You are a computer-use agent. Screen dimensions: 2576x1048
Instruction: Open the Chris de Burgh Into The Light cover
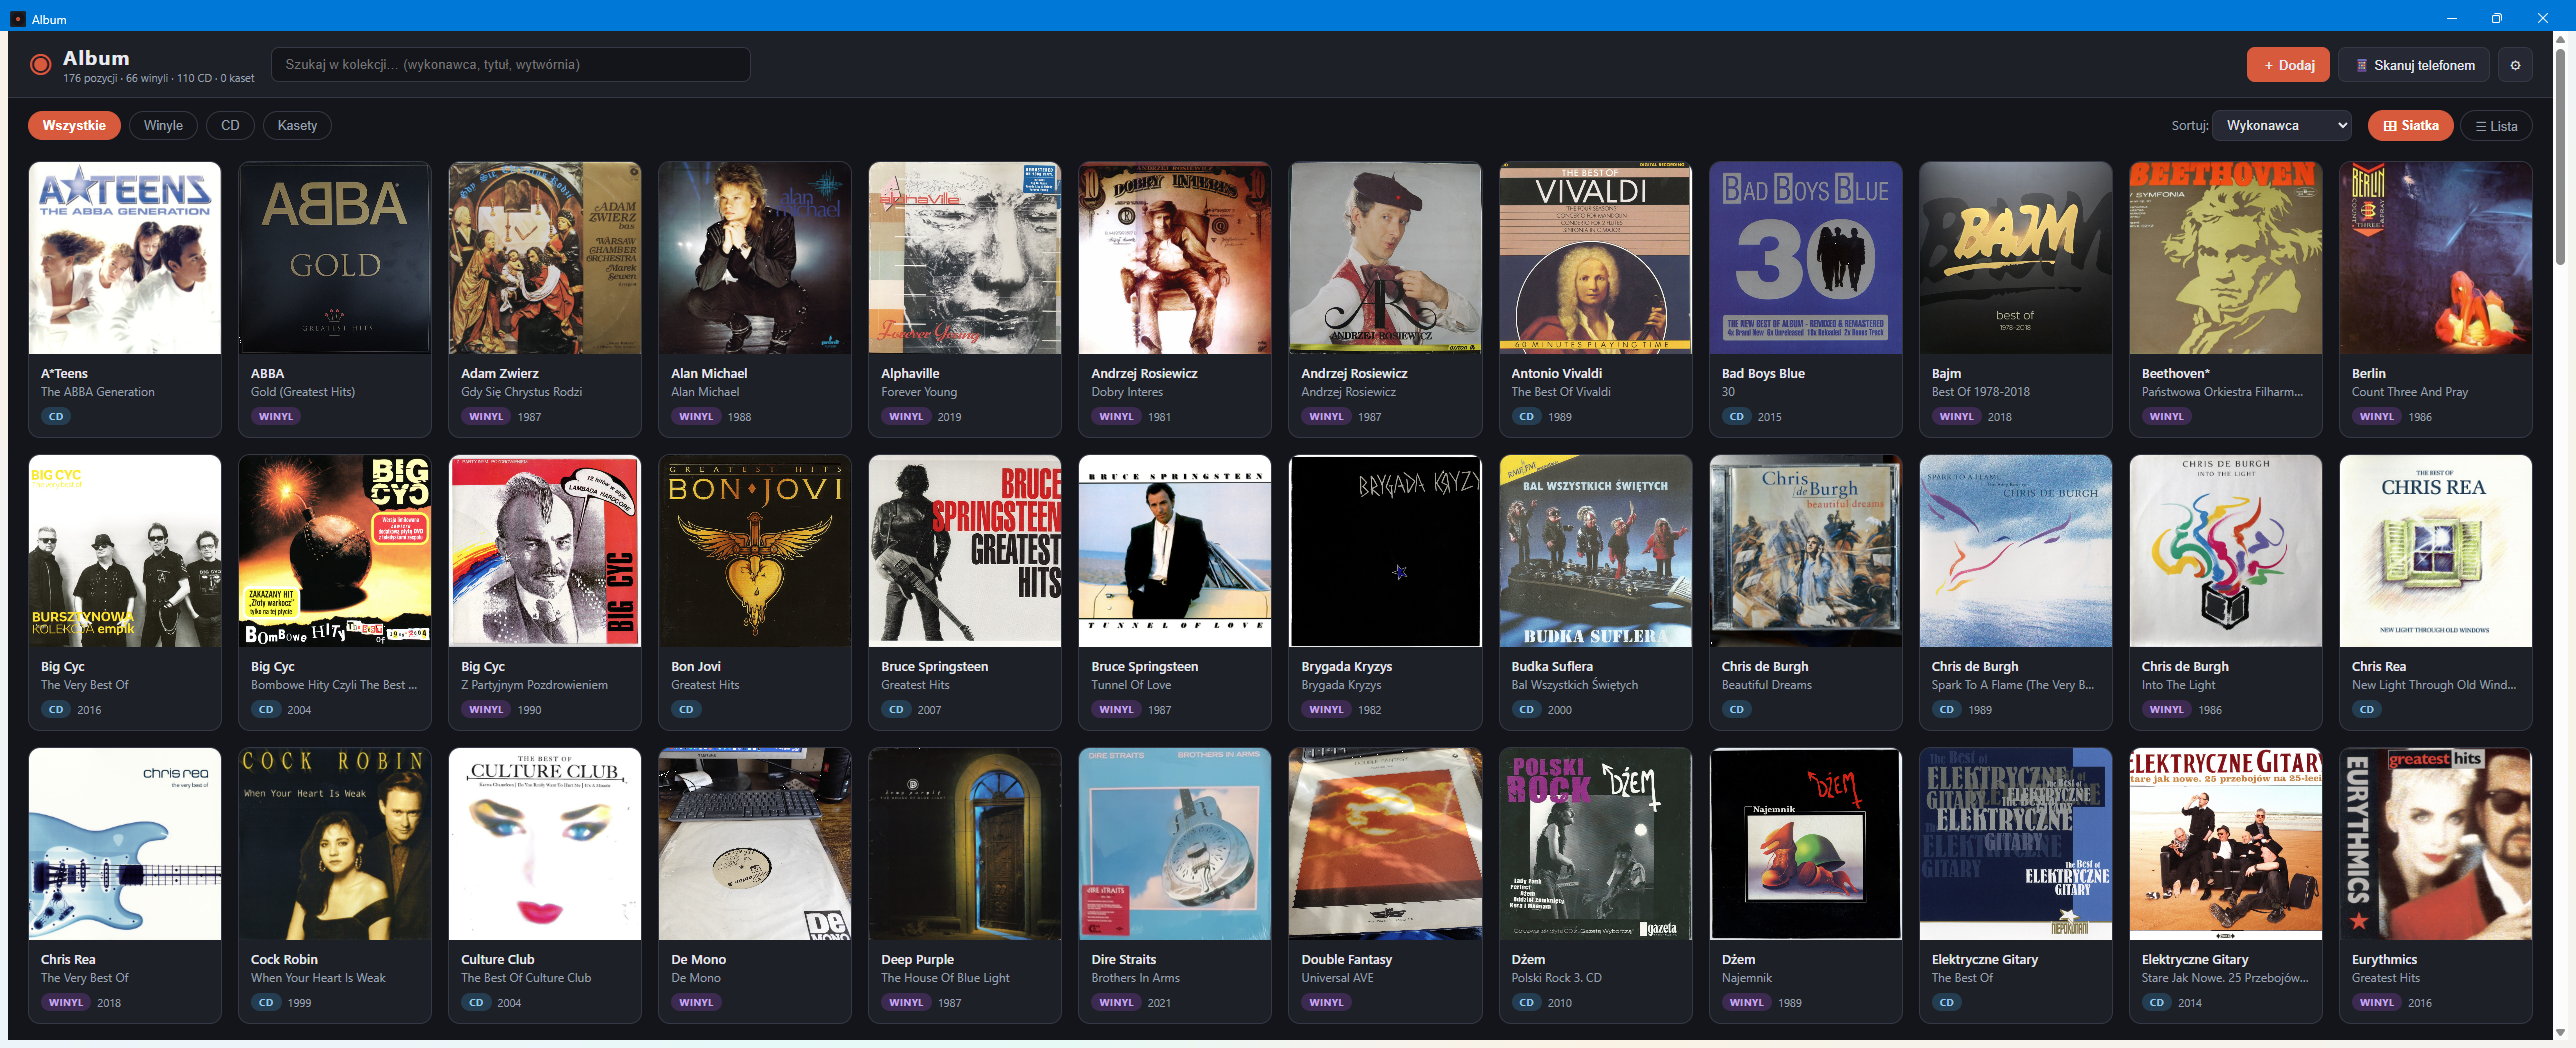pos(2226,551)
